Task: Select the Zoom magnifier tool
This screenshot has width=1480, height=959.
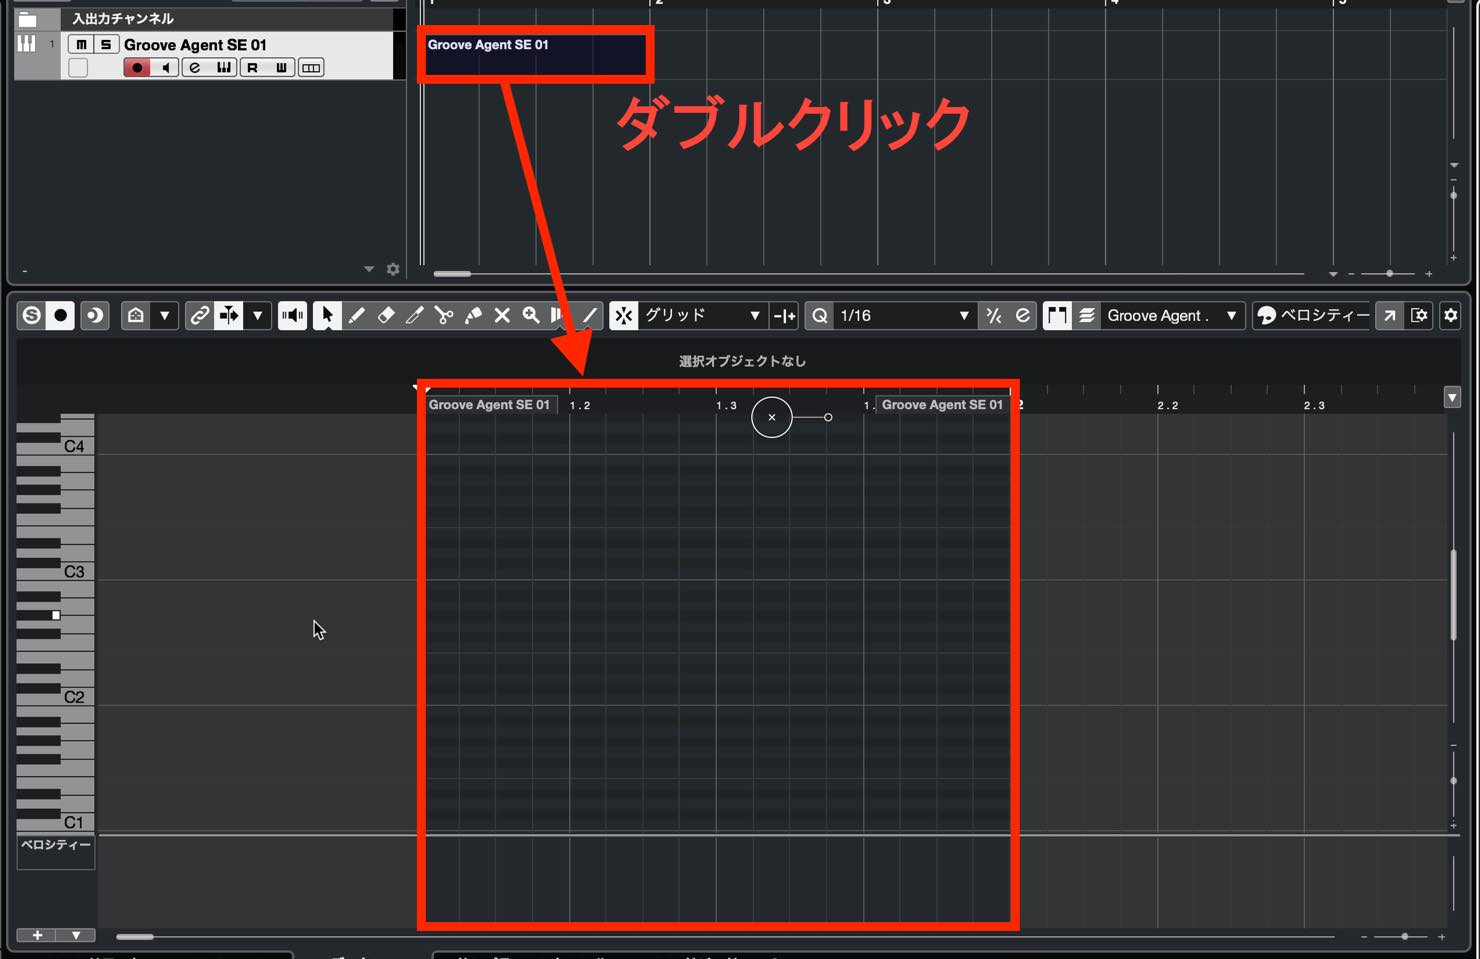Action: pyautogui.click(x=531, y=315)
